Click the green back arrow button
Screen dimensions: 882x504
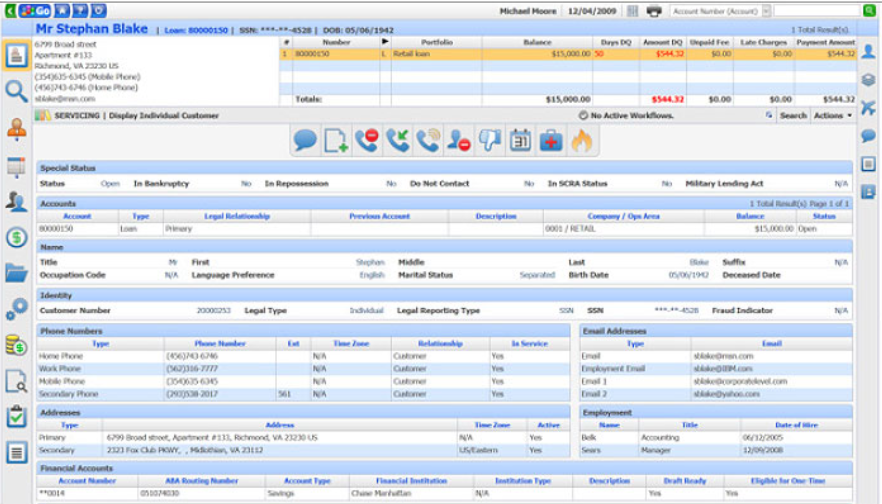tap(10, 11)
